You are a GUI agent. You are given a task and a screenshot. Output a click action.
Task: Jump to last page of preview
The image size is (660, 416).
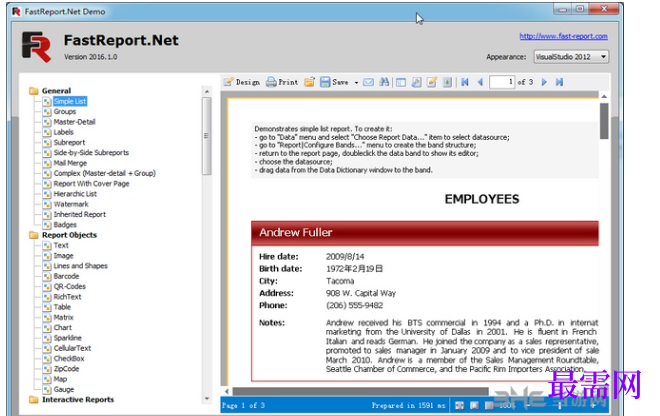[559, 82]
